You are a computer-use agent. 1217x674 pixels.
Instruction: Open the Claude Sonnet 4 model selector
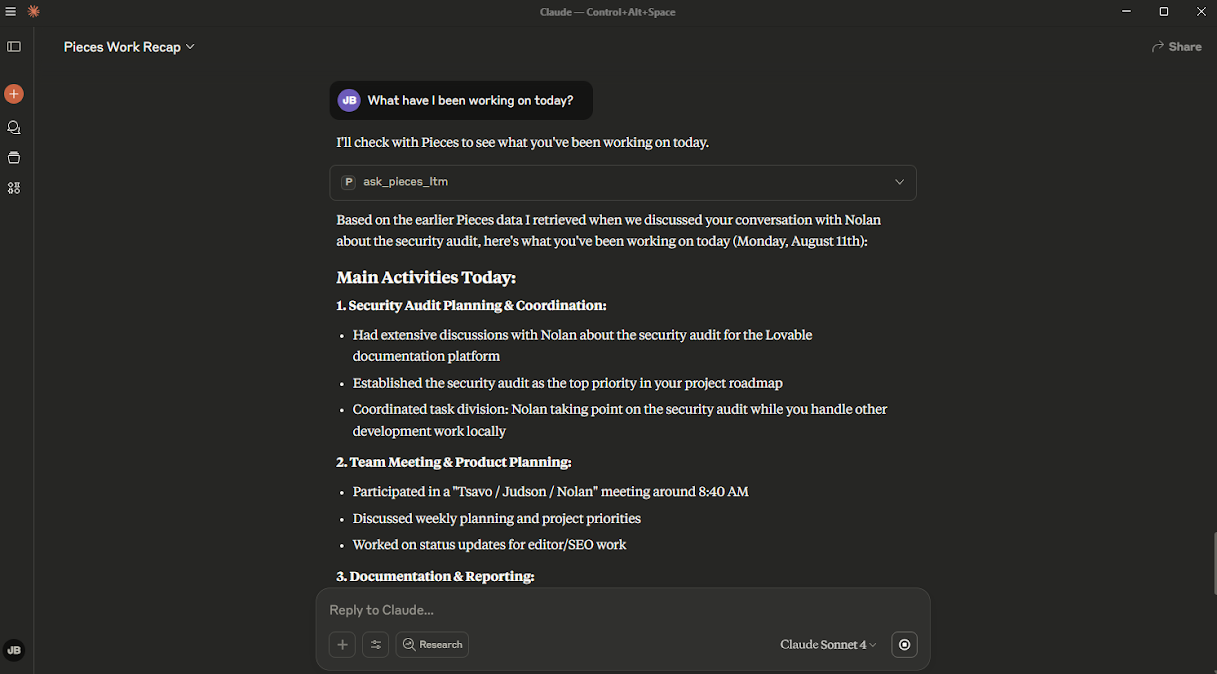[x=828, y=645]
